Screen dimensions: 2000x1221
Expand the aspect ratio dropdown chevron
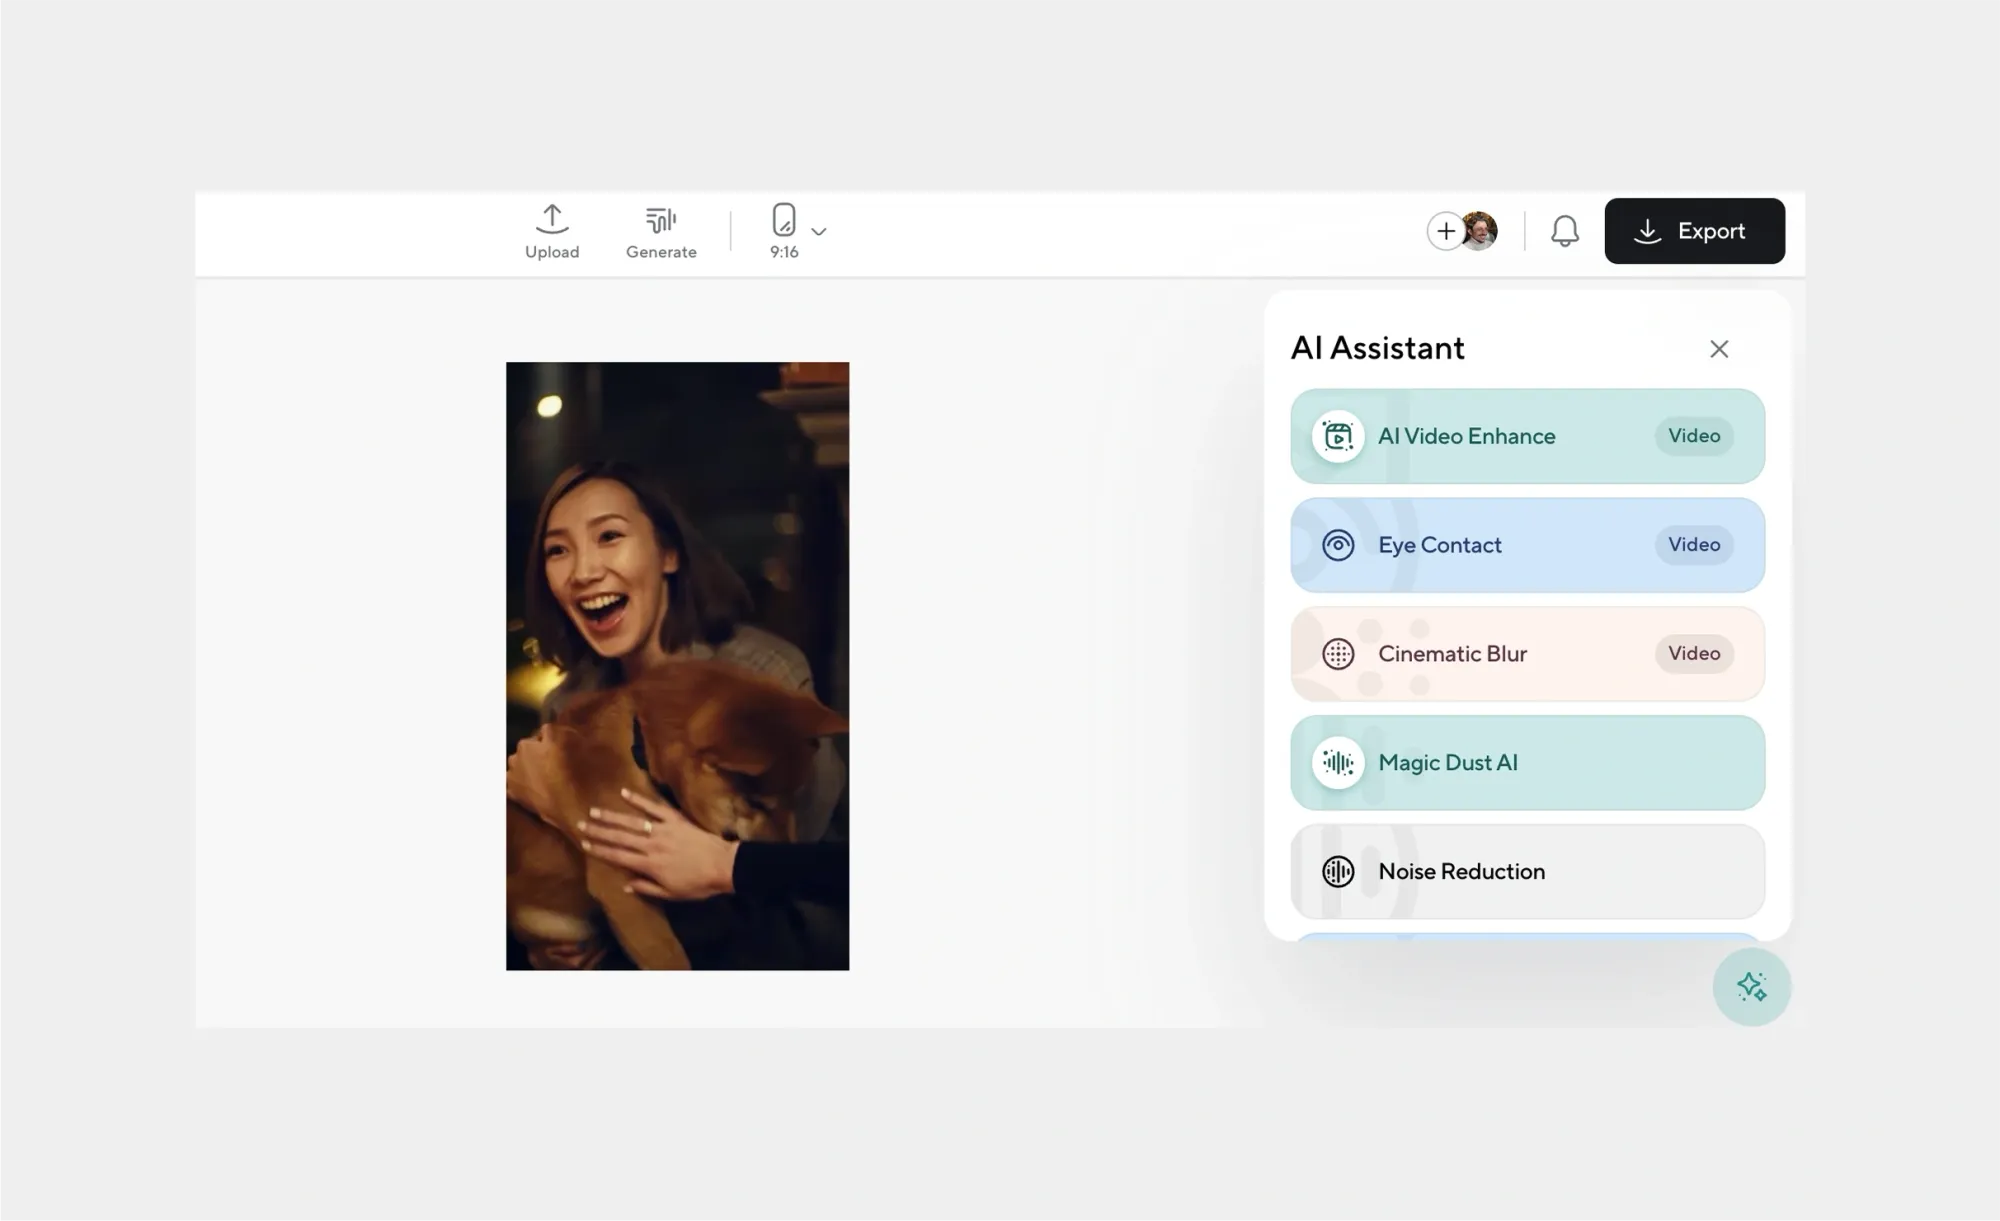pyautogui.click(x=819, y=231)
